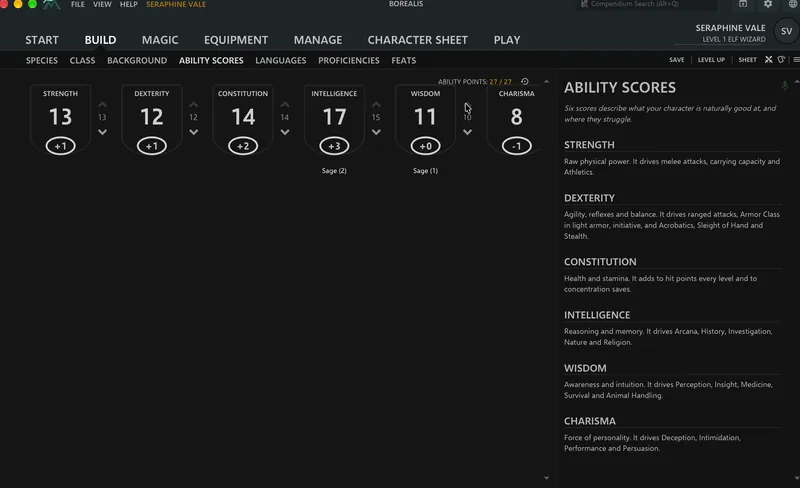Decrease the Dexterity base score
Viewport: 800px width, 488px height.
pos(193,132)
